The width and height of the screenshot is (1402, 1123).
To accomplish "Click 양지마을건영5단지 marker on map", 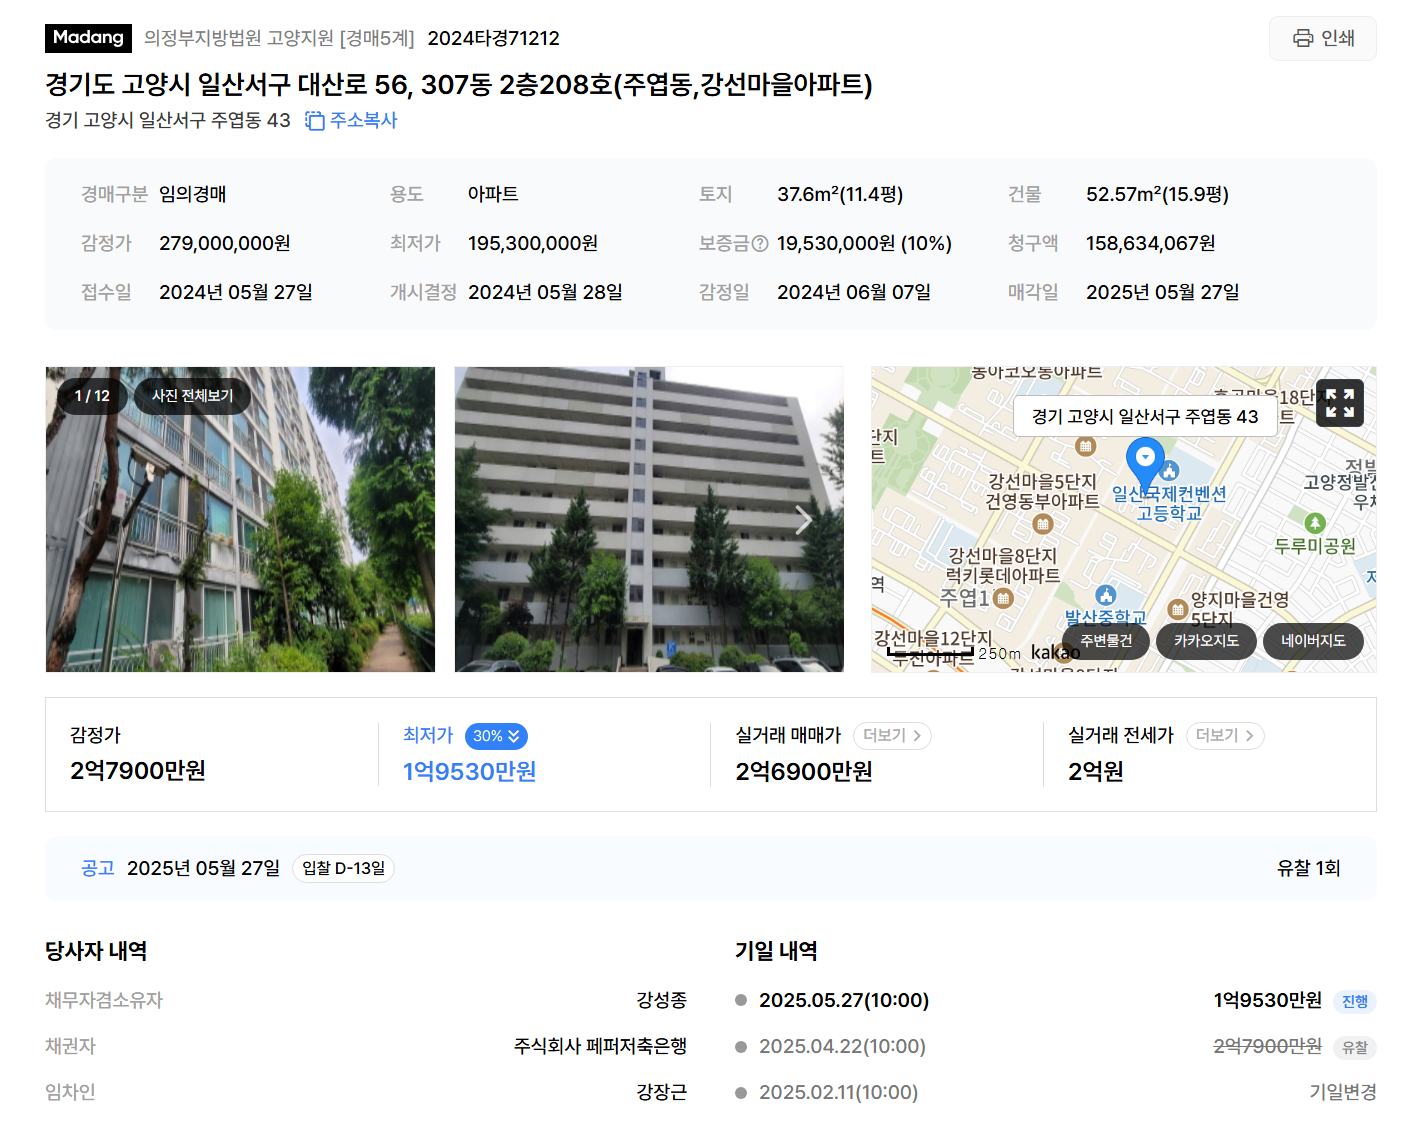I will coord(1178,609).
